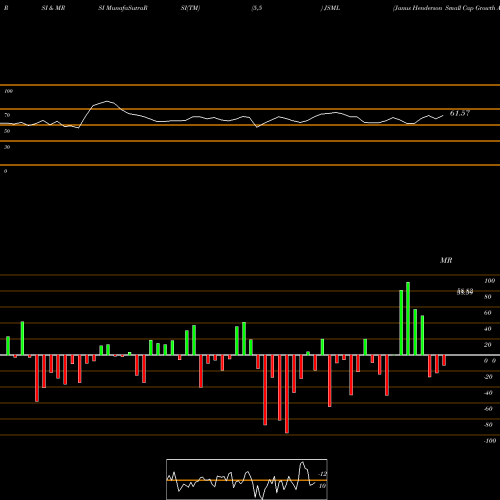The height and width of the screenshot is (500, 500).
Task: Click the '30' label on RSI axis
Action: (7, 147)
